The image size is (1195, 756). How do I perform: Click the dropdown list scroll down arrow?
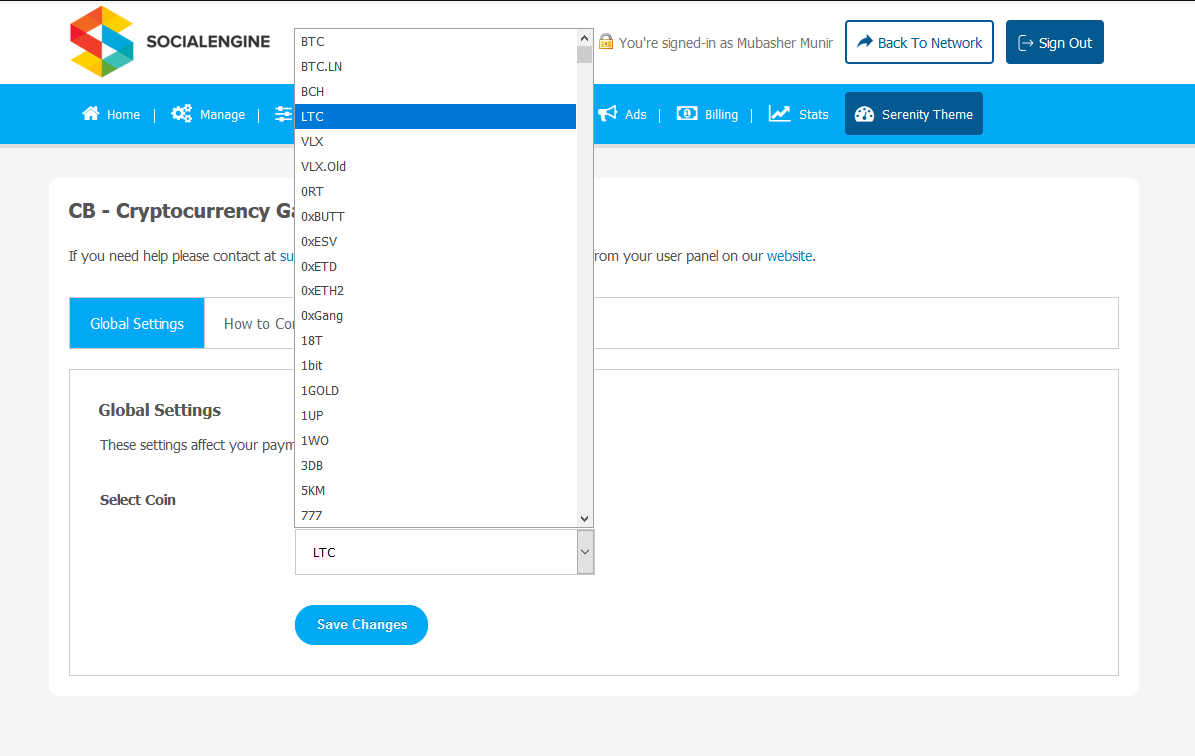click(585, 518)
